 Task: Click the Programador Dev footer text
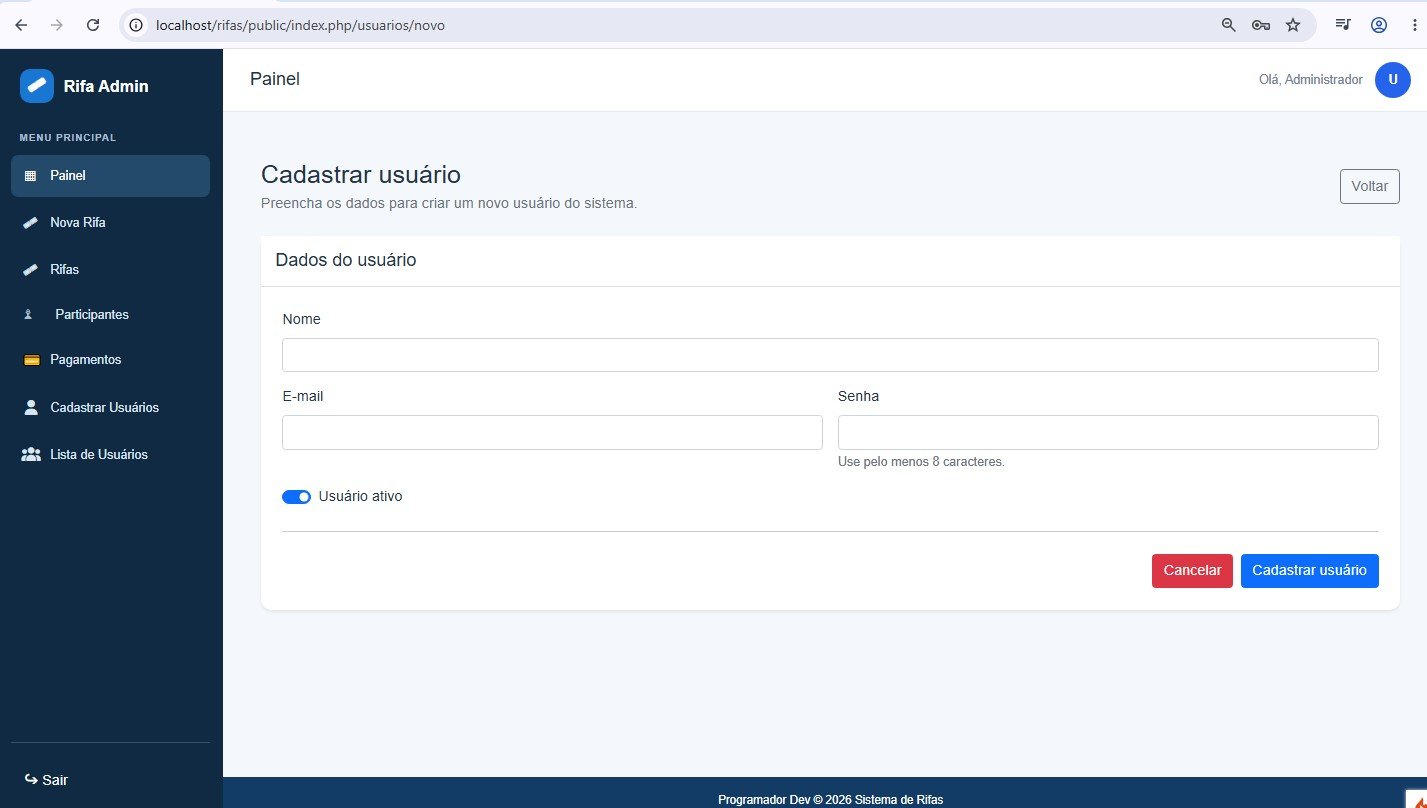coord(830,799)
